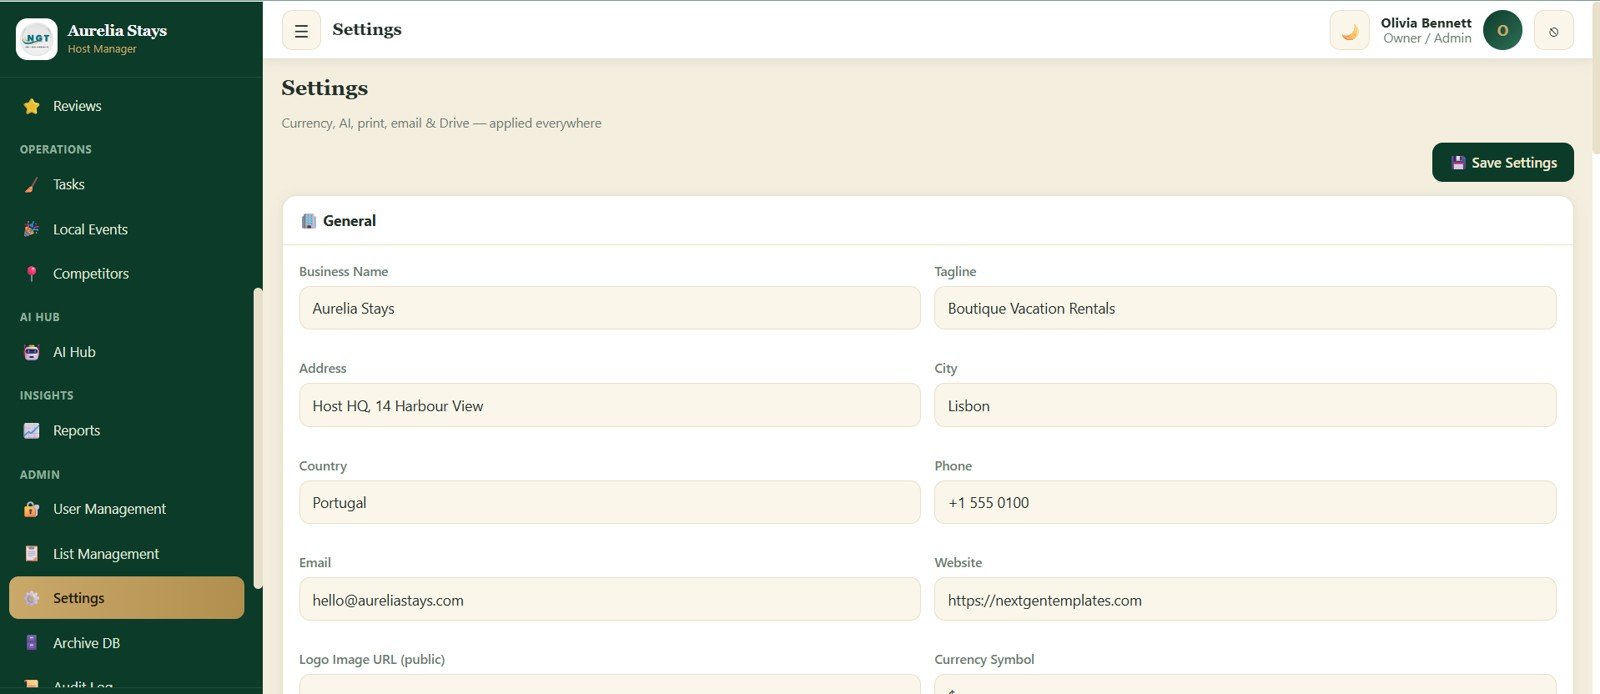Click the Aurelia Stays logo icon
The width and height of the screenshot is (1600, 694).
click(x=37, y=39)
